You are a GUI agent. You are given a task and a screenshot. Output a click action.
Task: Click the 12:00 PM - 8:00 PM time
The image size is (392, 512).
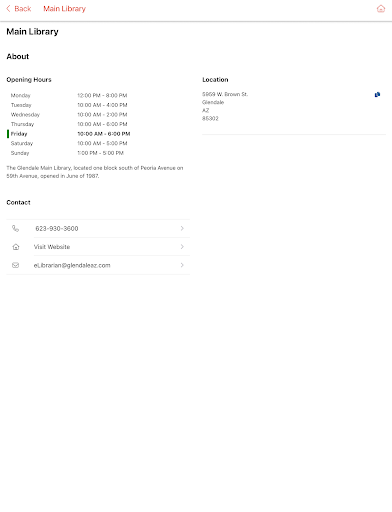pyautogui.click(x=102, y=95)
